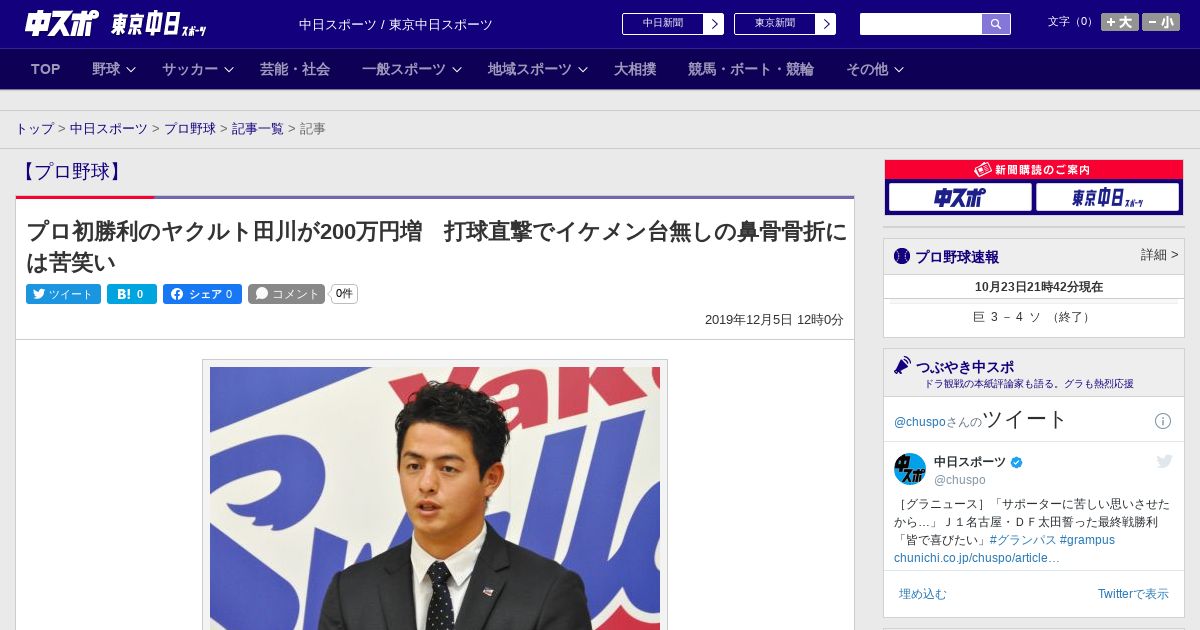The height and width of the screenshot is (630, 1200).
Task: Click the arrow beside 東京新聞
Action: pyautogui.click(x=826, y=24)
